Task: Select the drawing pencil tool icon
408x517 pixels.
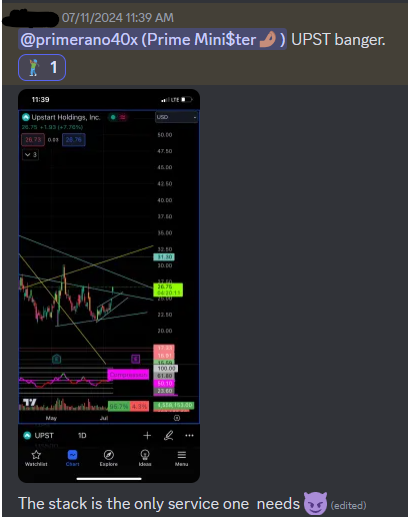Action: click(169, 435)
